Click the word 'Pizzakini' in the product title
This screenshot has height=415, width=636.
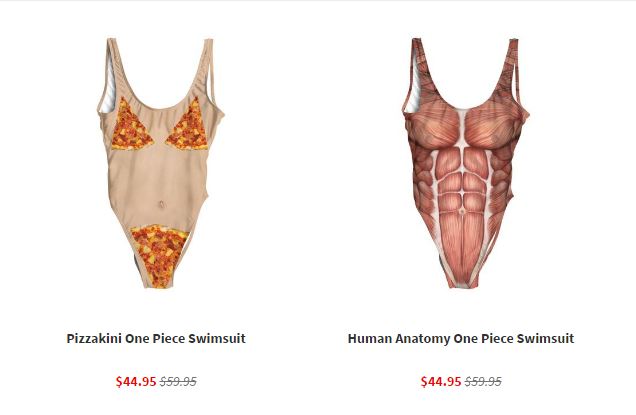[x=94, y=338]
